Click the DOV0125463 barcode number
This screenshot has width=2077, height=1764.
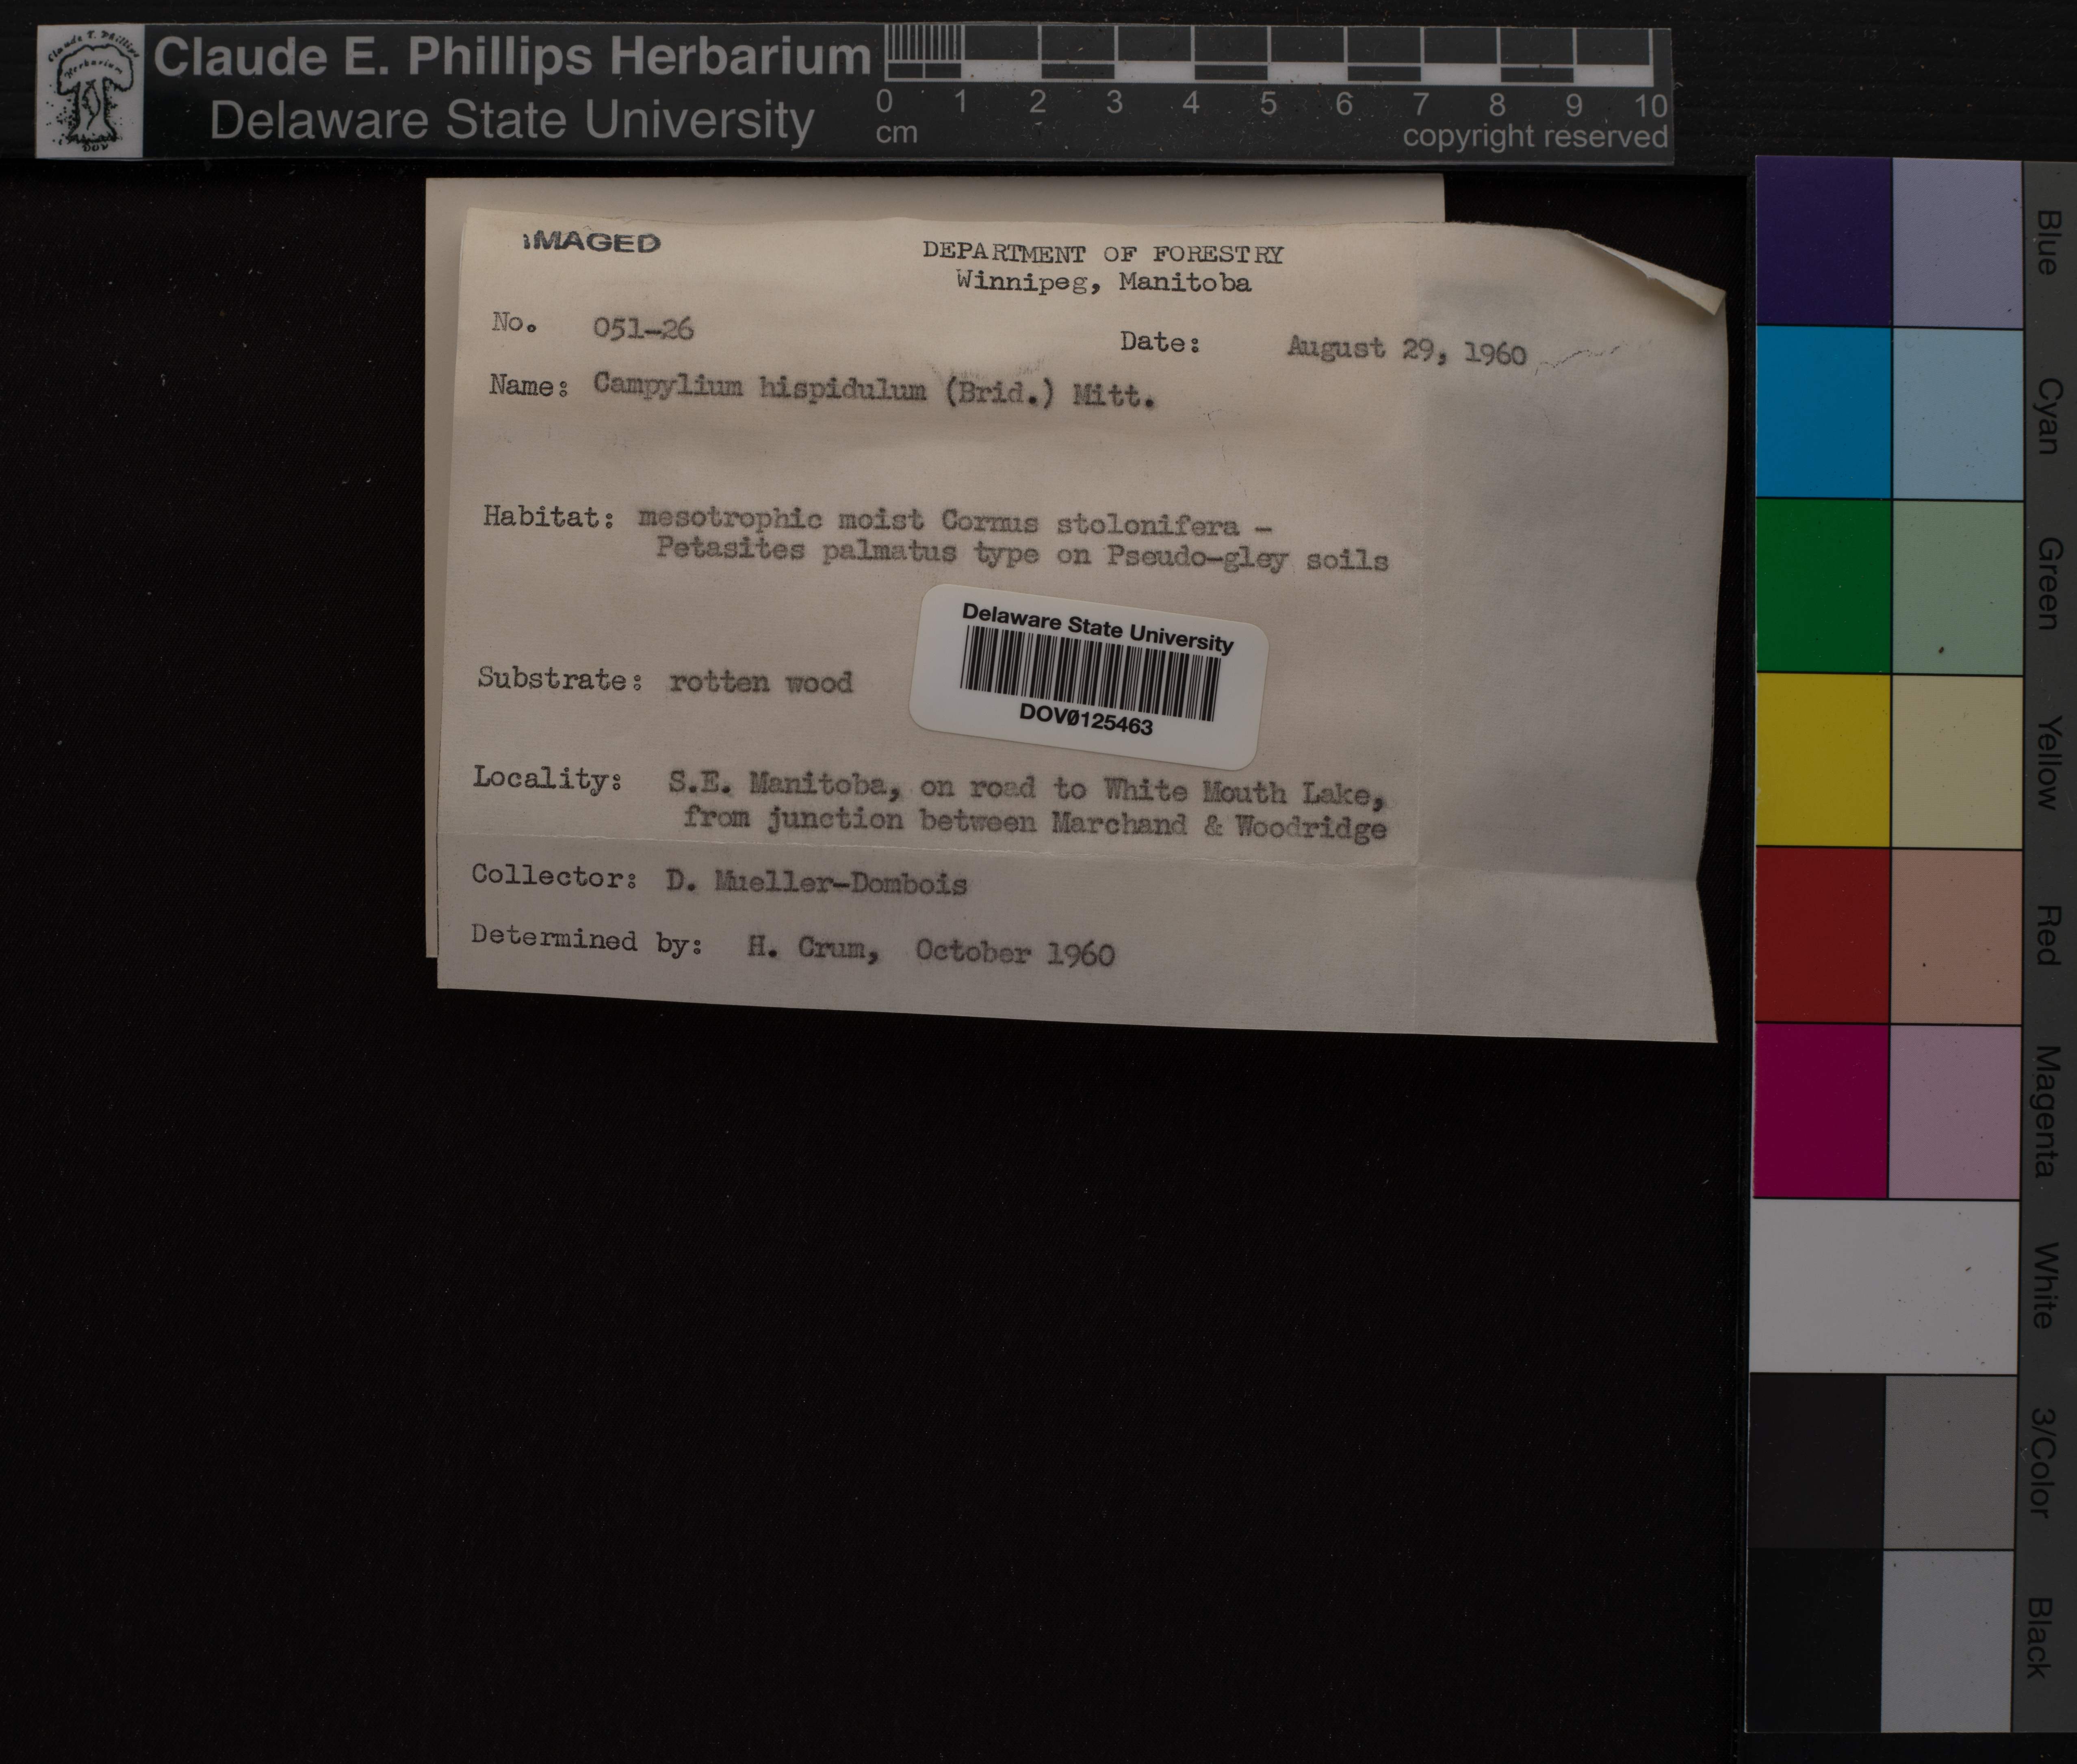coord(1086,719)
